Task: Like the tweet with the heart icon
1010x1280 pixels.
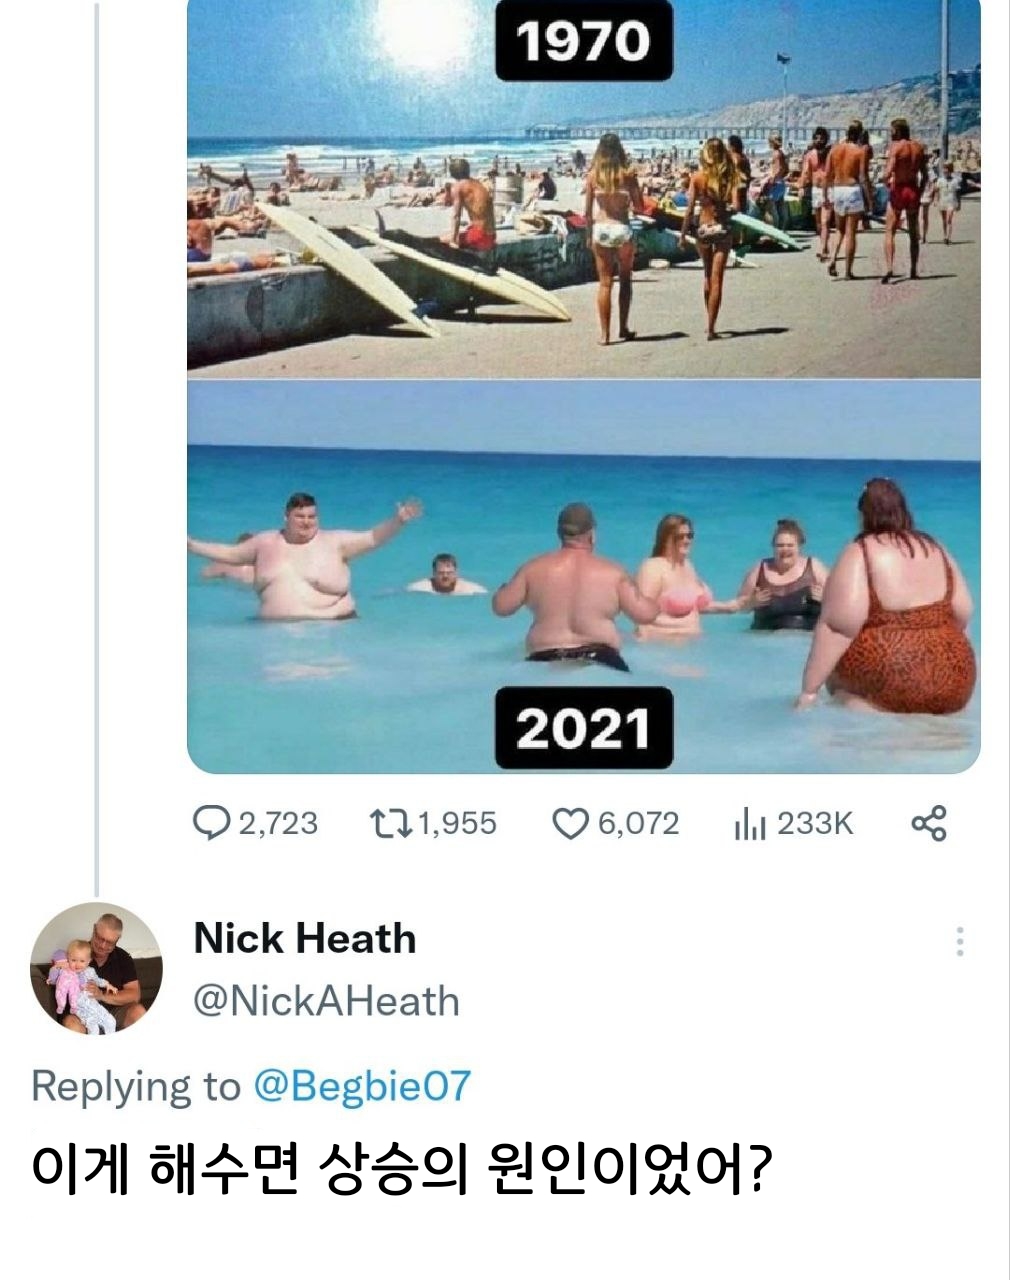Action: pyautogui.click(x=570, y=824)
